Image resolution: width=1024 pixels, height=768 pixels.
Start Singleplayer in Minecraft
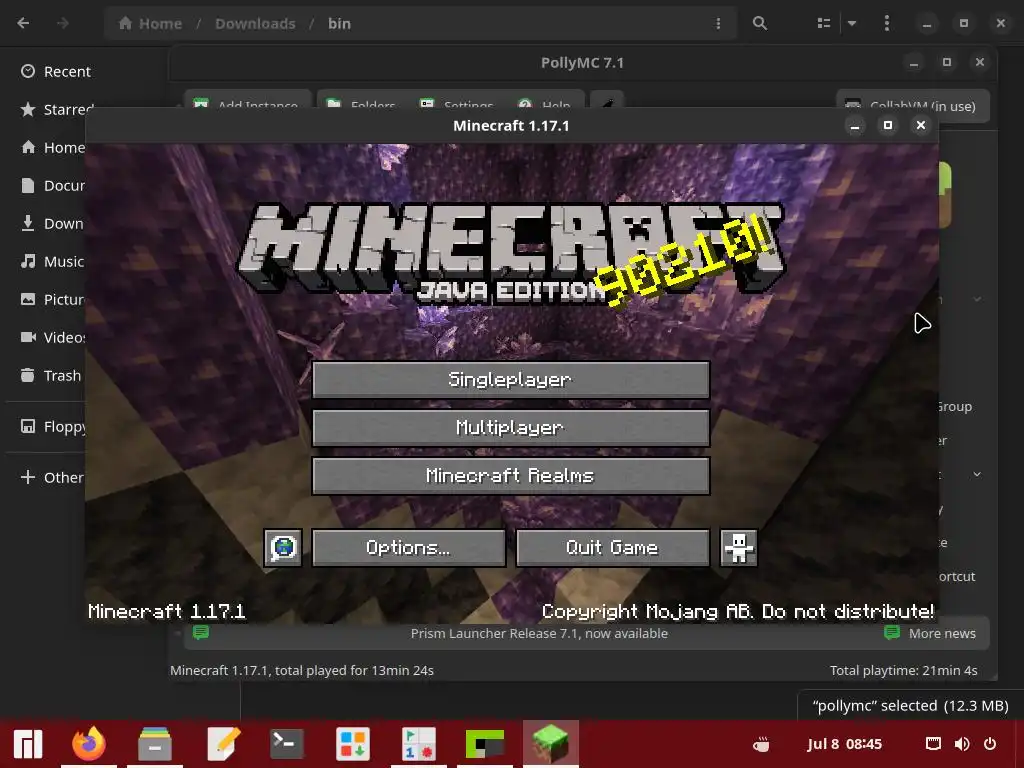(x=511, y=379)
